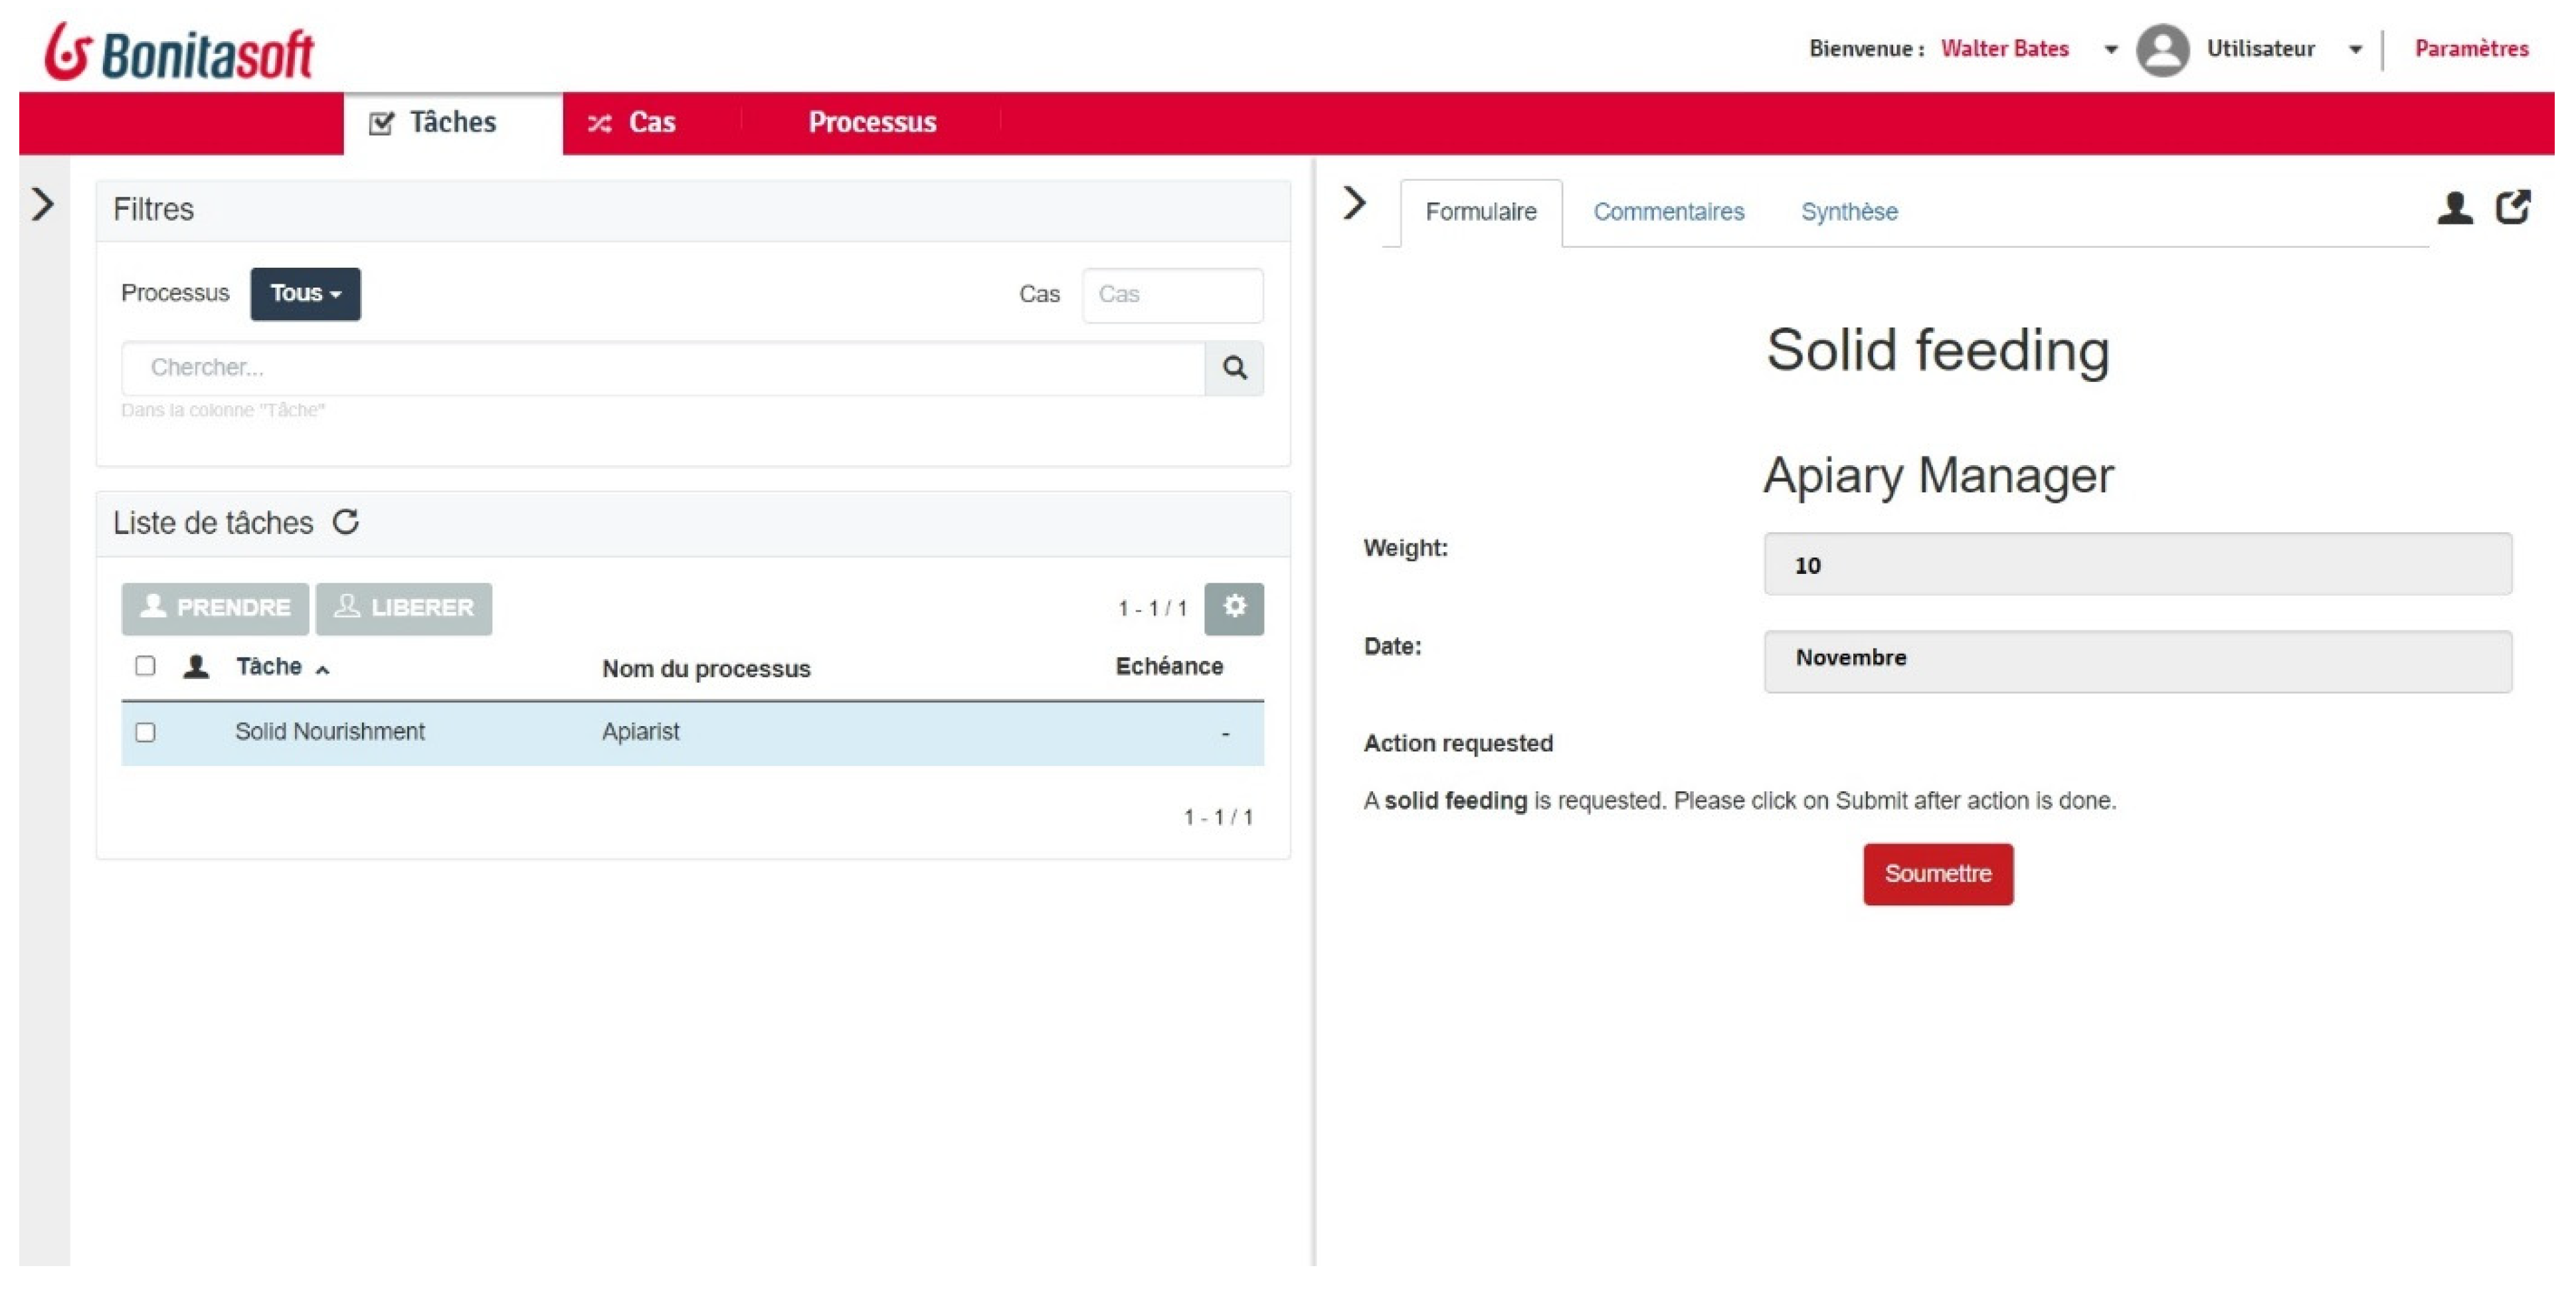Expand the Walter Bates dropdown arrow

(2110, 49)
